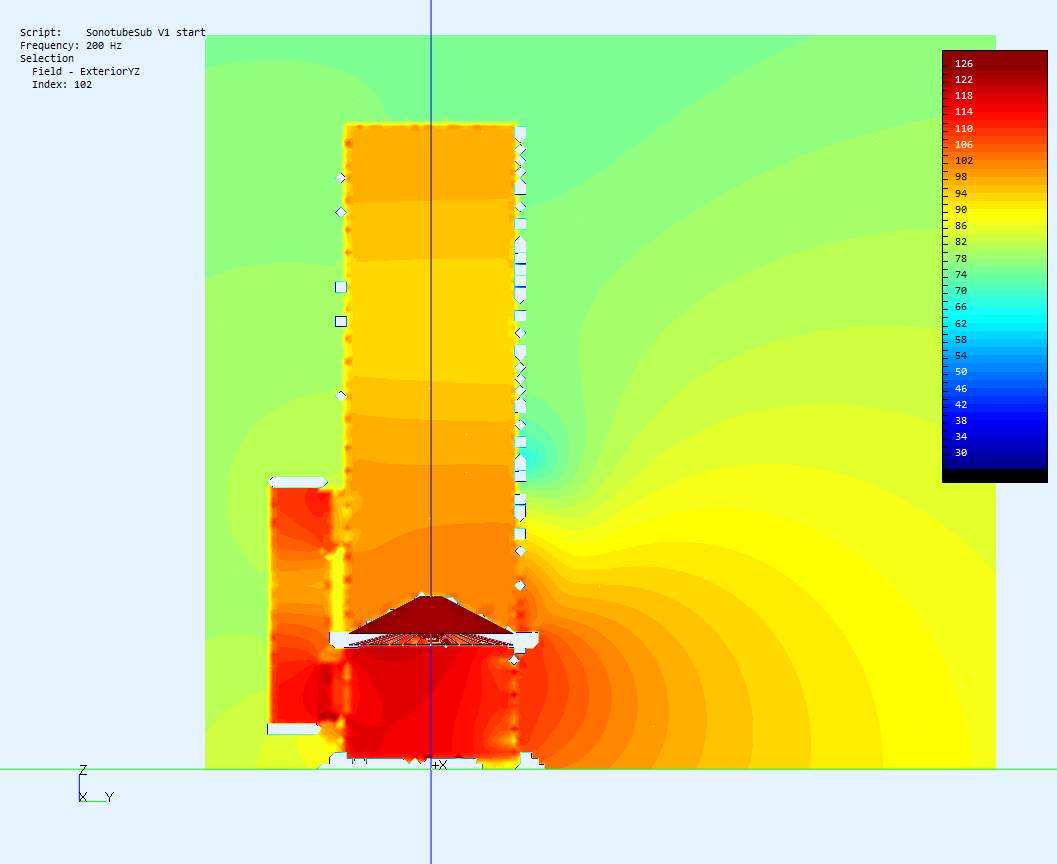This screenshot has height=864, width=1057.
Task: Click the 38 legend value
Action: [961, 421]
